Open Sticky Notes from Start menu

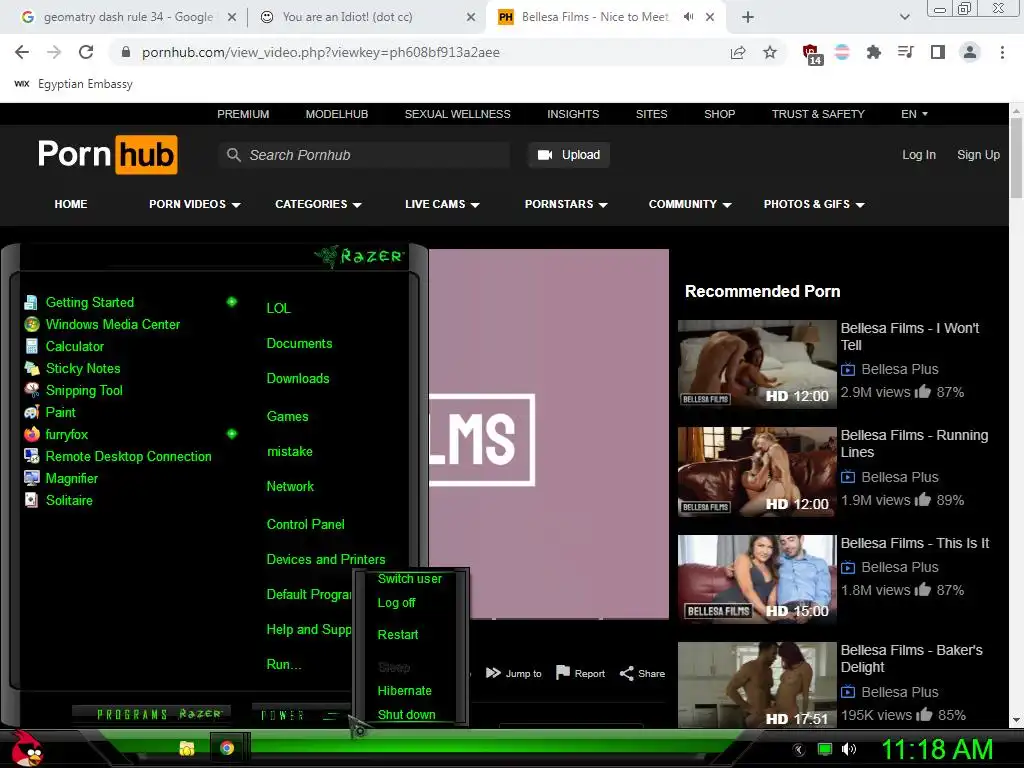pyautogui.click(x=72, y=368)
